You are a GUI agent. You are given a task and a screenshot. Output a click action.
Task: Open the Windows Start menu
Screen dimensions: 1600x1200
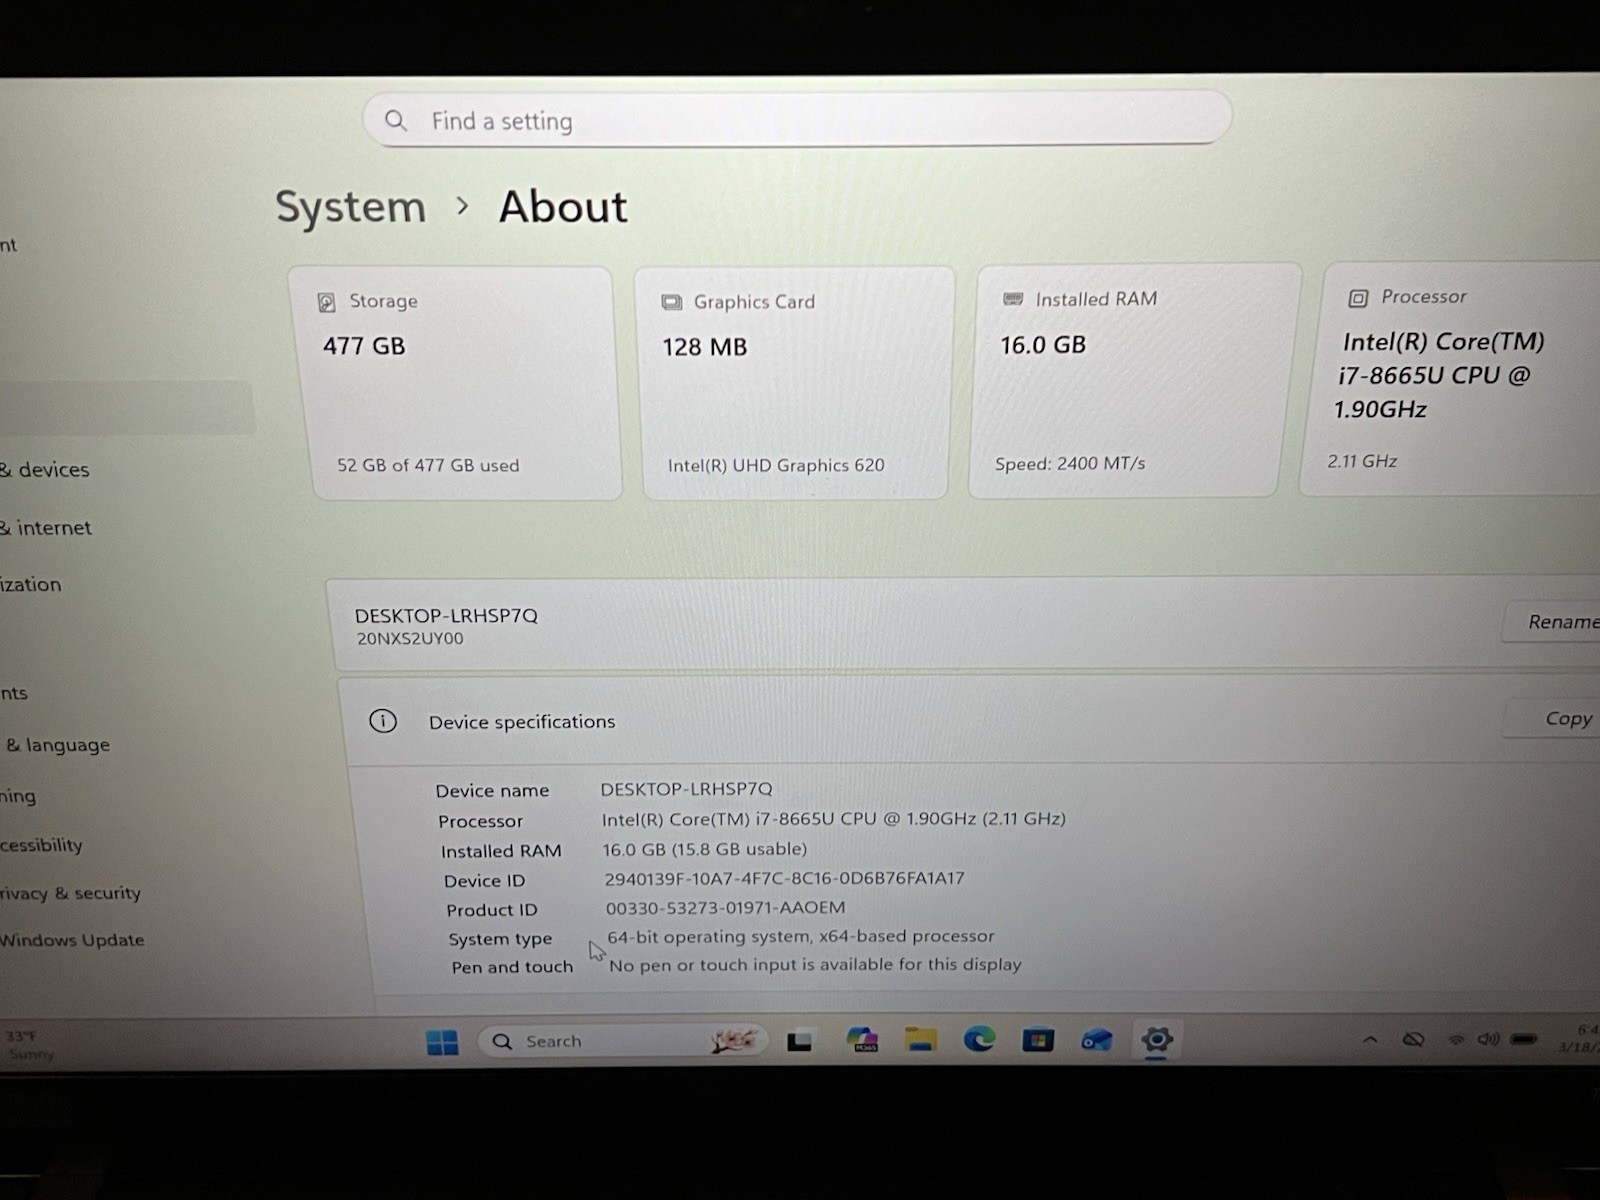[442, 1042]
